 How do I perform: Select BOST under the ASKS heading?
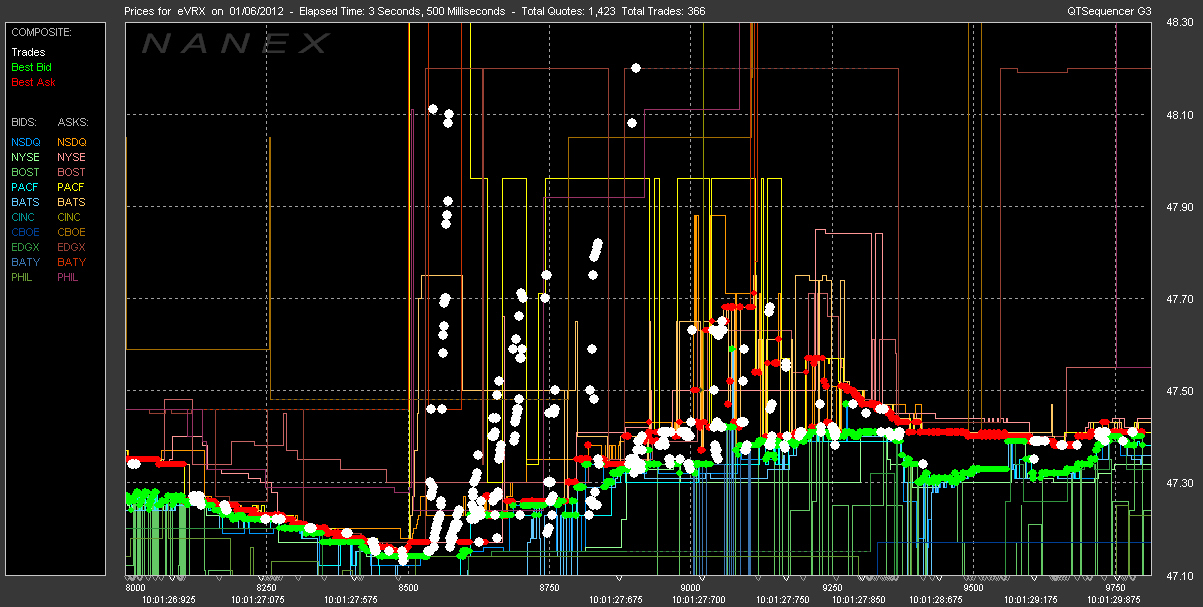[x=71, y=172]
